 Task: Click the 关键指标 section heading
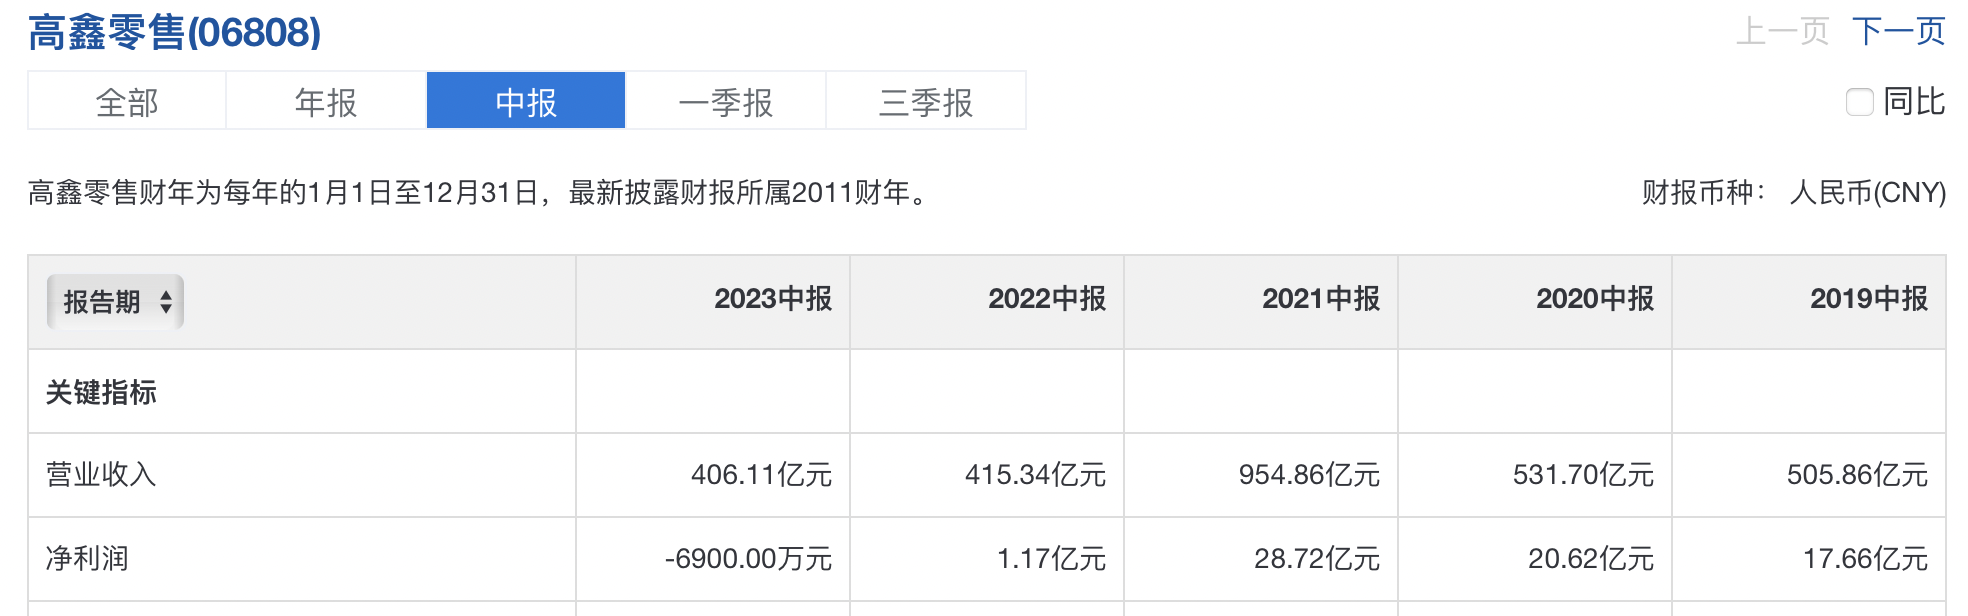(101, 392)
